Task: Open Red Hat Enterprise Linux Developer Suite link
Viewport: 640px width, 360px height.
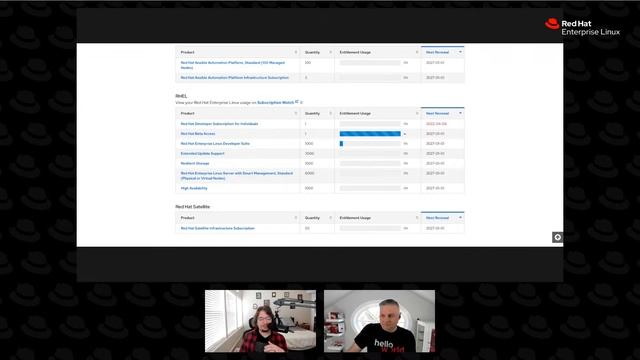Action: pos(215,144)
